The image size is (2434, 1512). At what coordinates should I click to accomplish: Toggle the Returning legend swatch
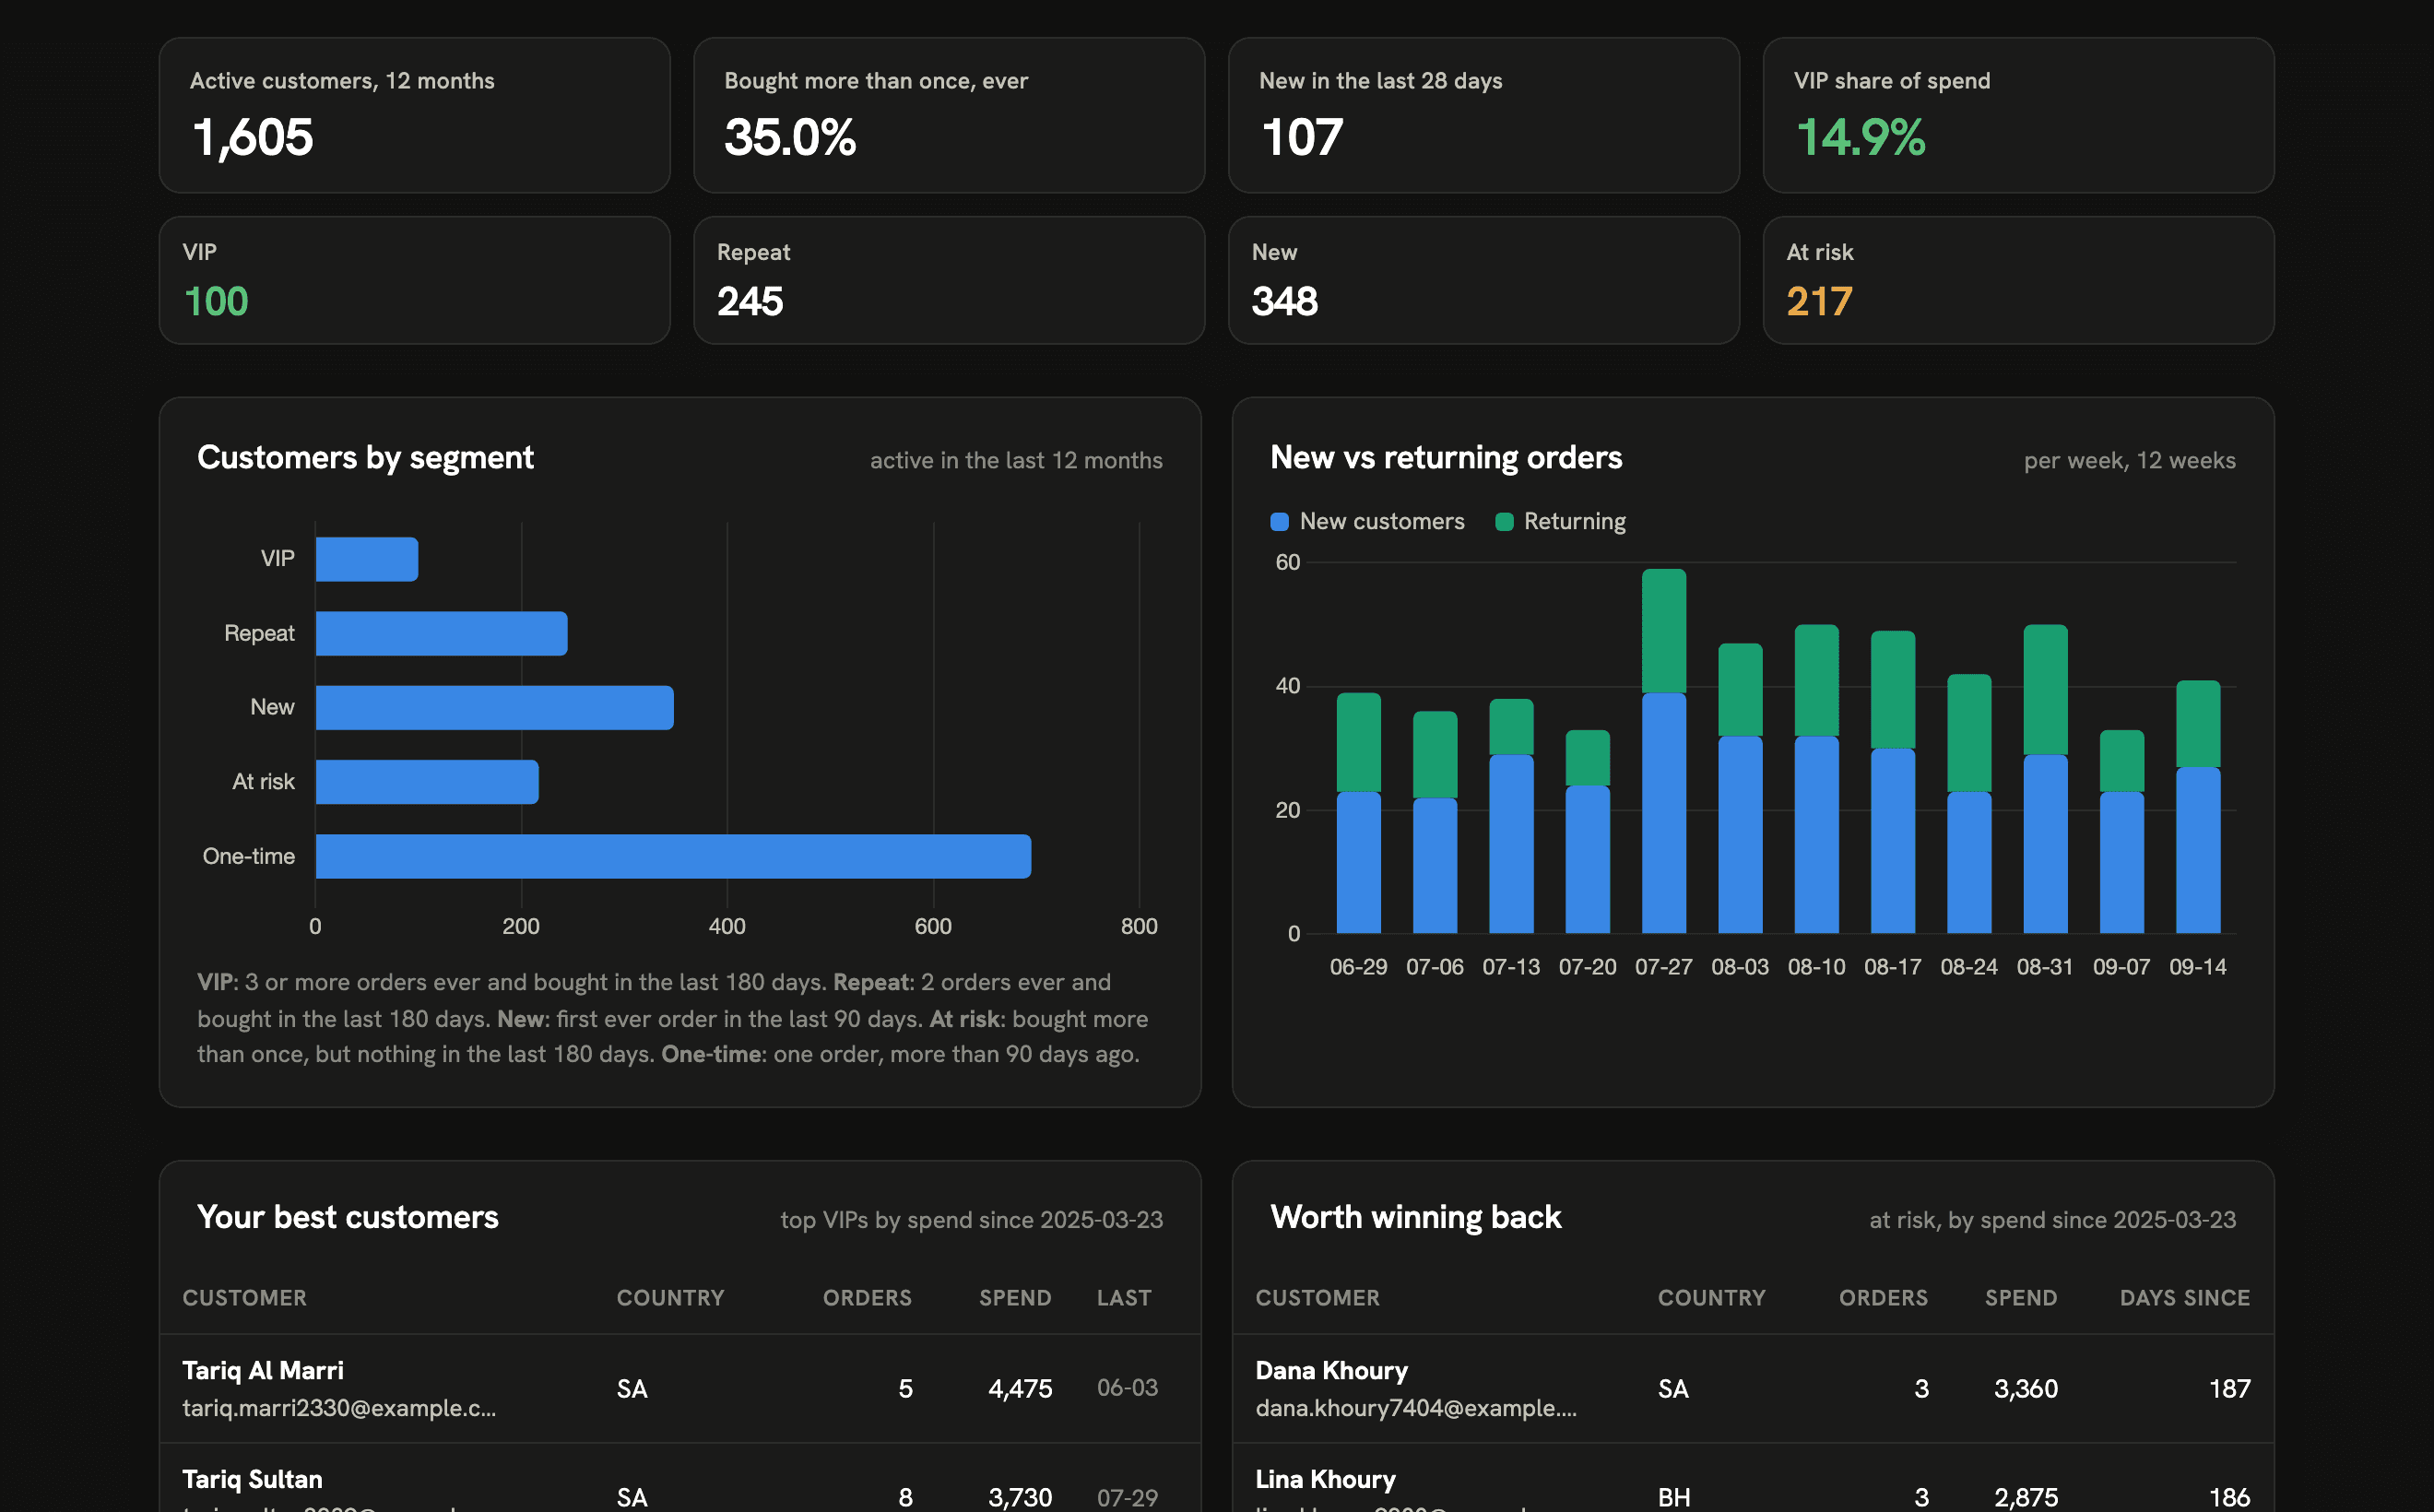click(x=1503, y=522)
